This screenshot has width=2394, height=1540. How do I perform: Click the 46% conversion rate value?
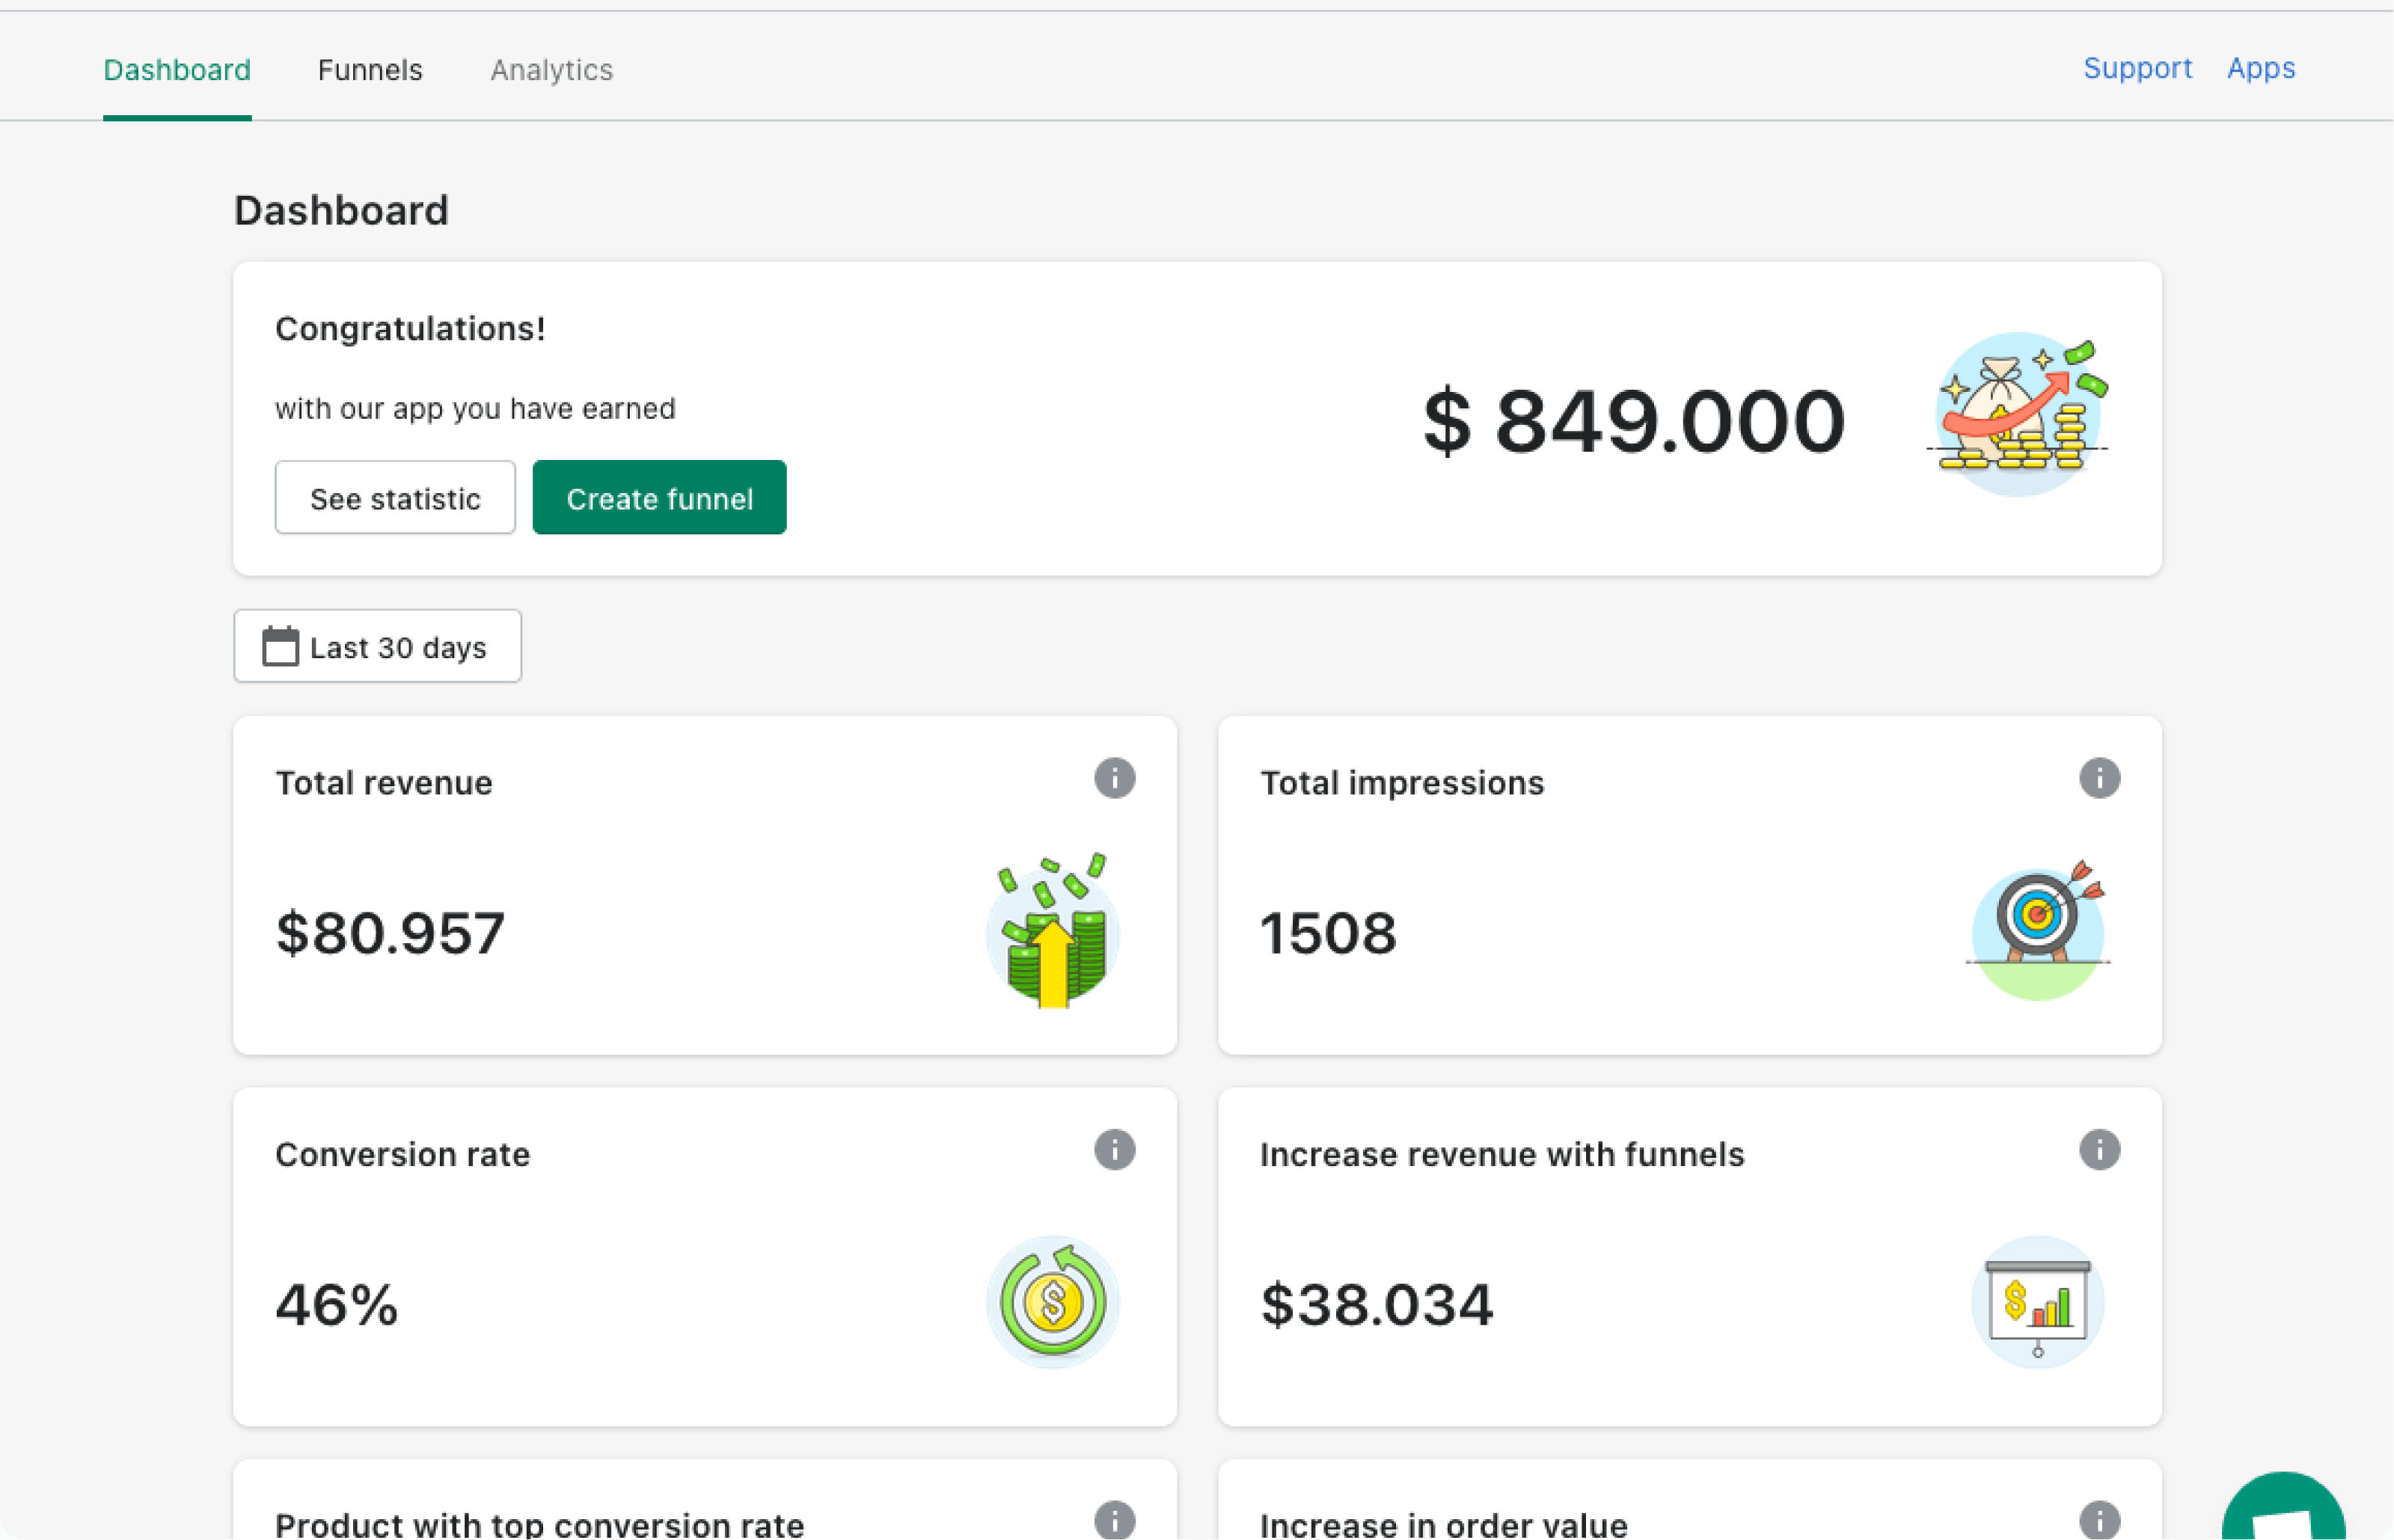pos(337,1305)
